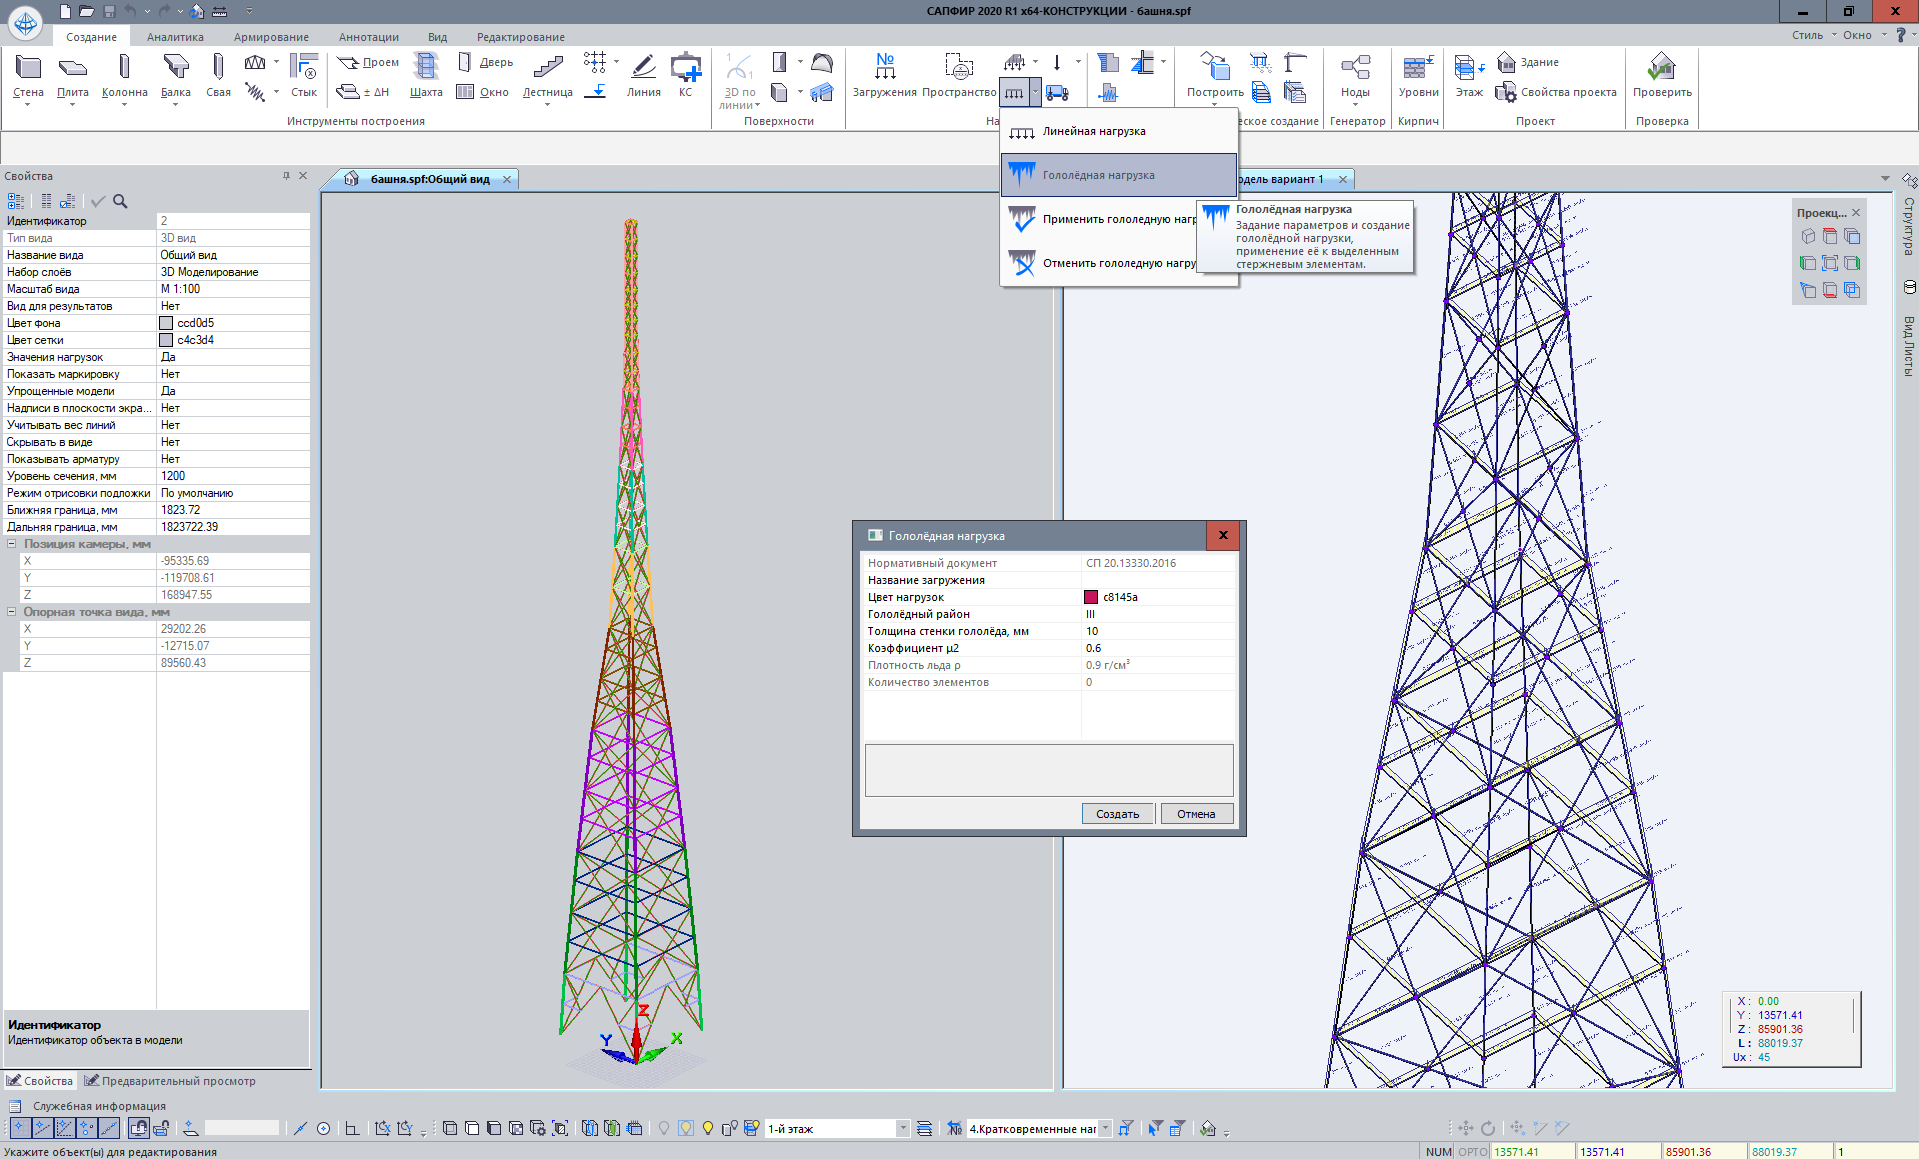Click the Лестница stair tool

tap(547, 76)
